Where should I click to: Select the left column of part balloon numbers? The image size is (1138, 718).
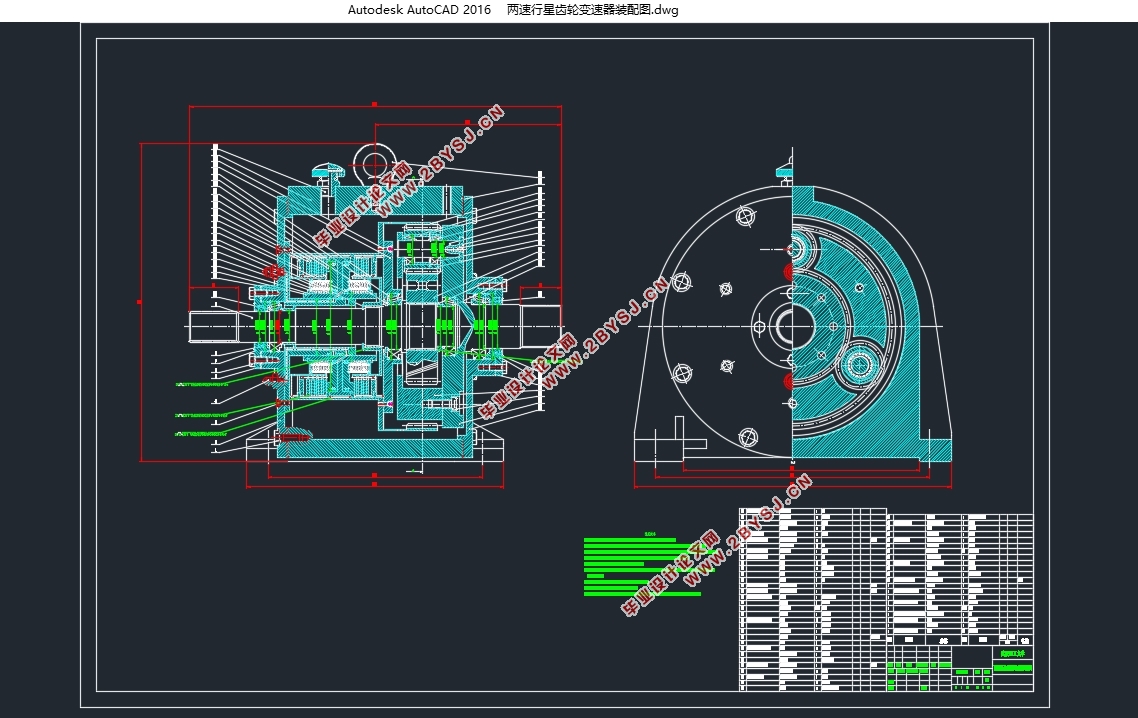(x=215, y=298)
